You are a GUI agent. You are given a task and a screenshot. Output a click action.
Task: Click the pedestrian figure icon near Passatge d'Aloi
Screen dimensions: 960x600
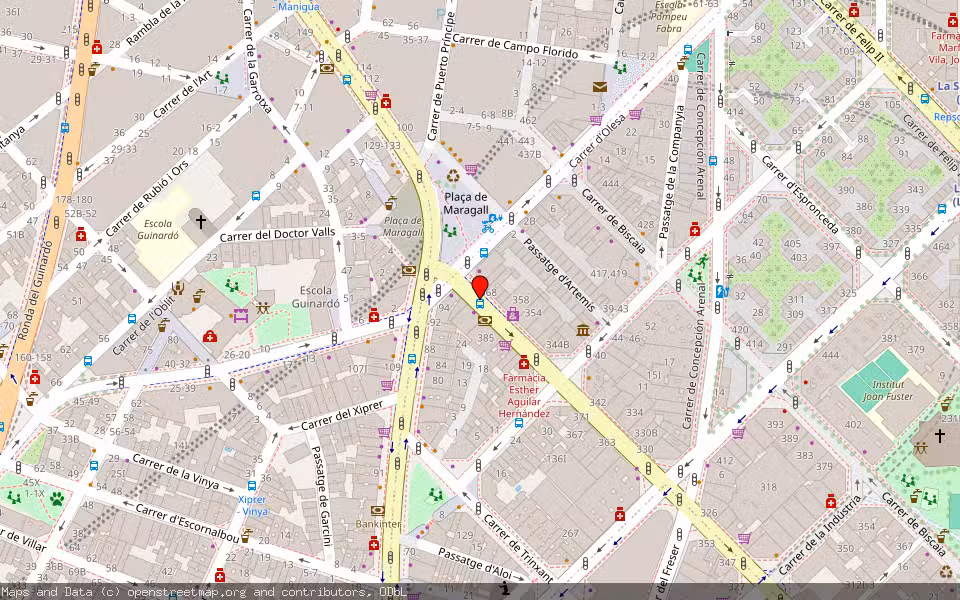504,586
